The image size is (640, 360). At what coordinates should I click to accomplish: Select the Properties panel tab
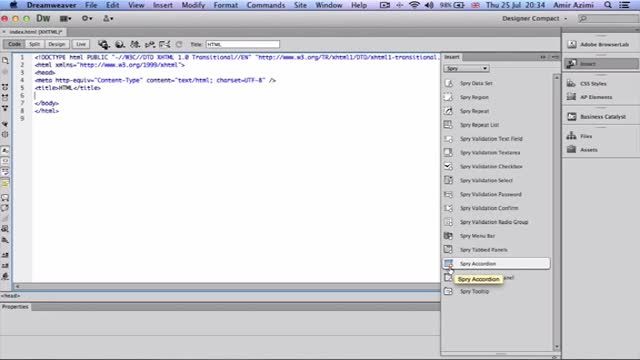(x=15, y=307)
